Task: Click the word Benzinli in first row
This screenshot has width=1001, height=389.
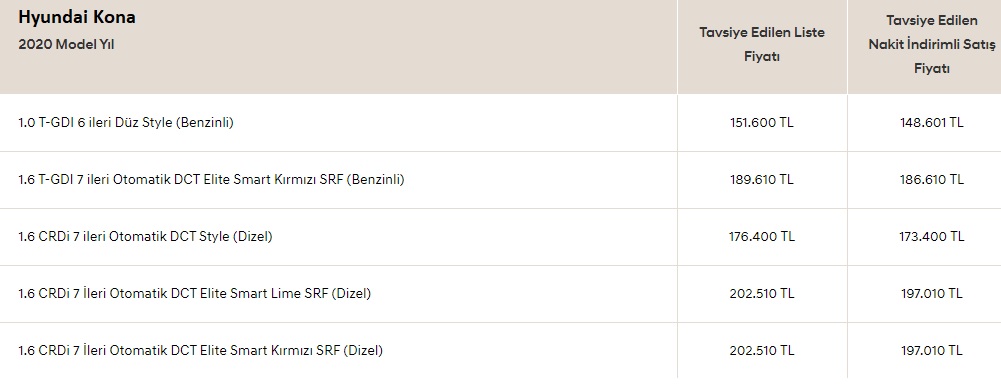Action: (x=204, y=123)
